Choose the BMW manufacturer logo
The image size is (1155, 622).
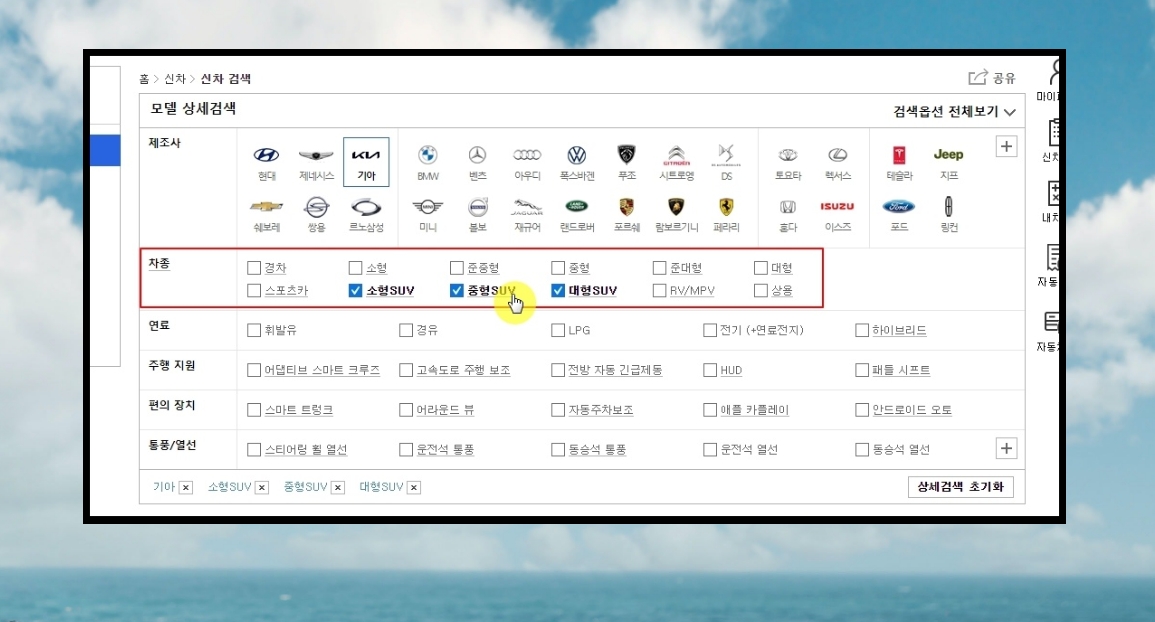tap(428, 156)
